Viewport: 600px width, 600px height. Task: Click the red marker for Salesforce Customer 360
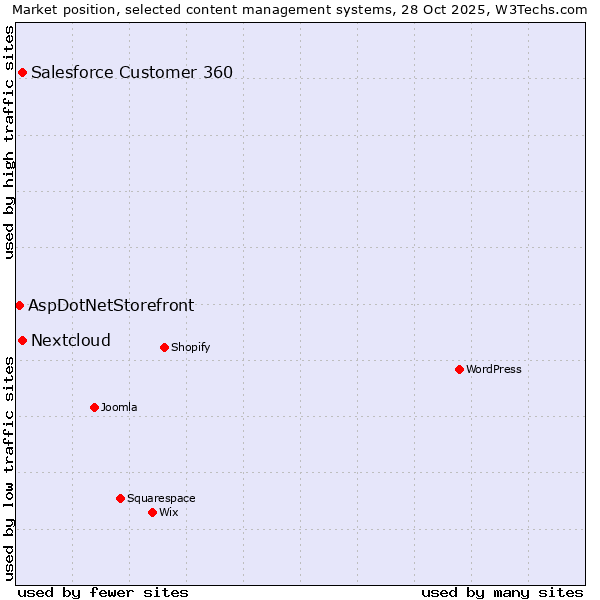[22, 72]
